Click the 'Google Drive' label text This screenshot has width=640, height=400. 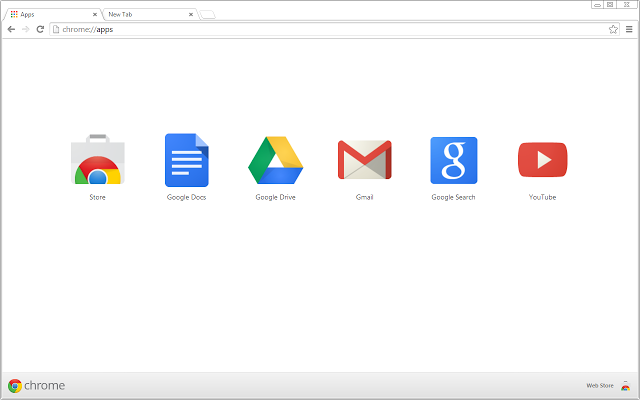click(x=276, y=197)
